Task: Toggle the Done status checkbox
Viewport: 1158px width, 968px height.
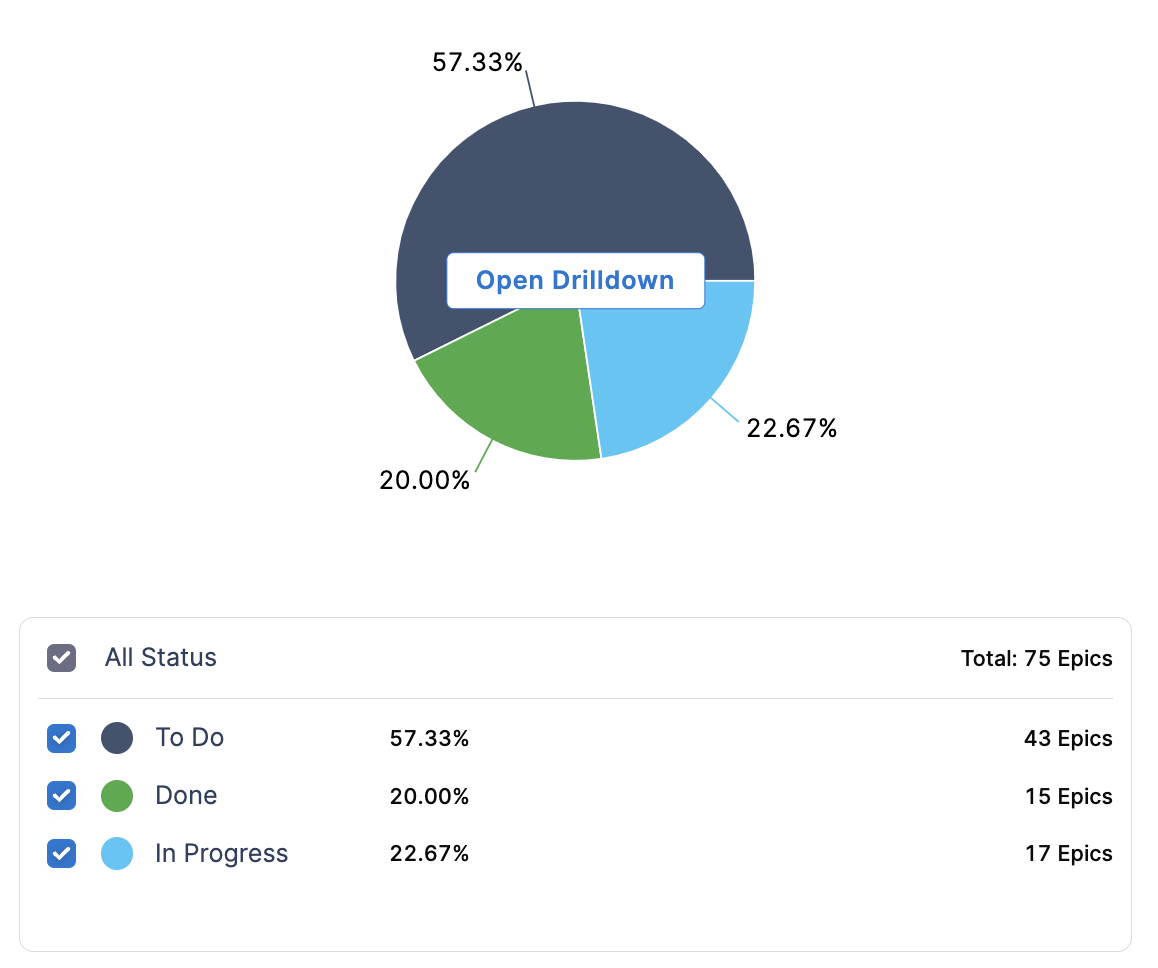Action: 62,796
